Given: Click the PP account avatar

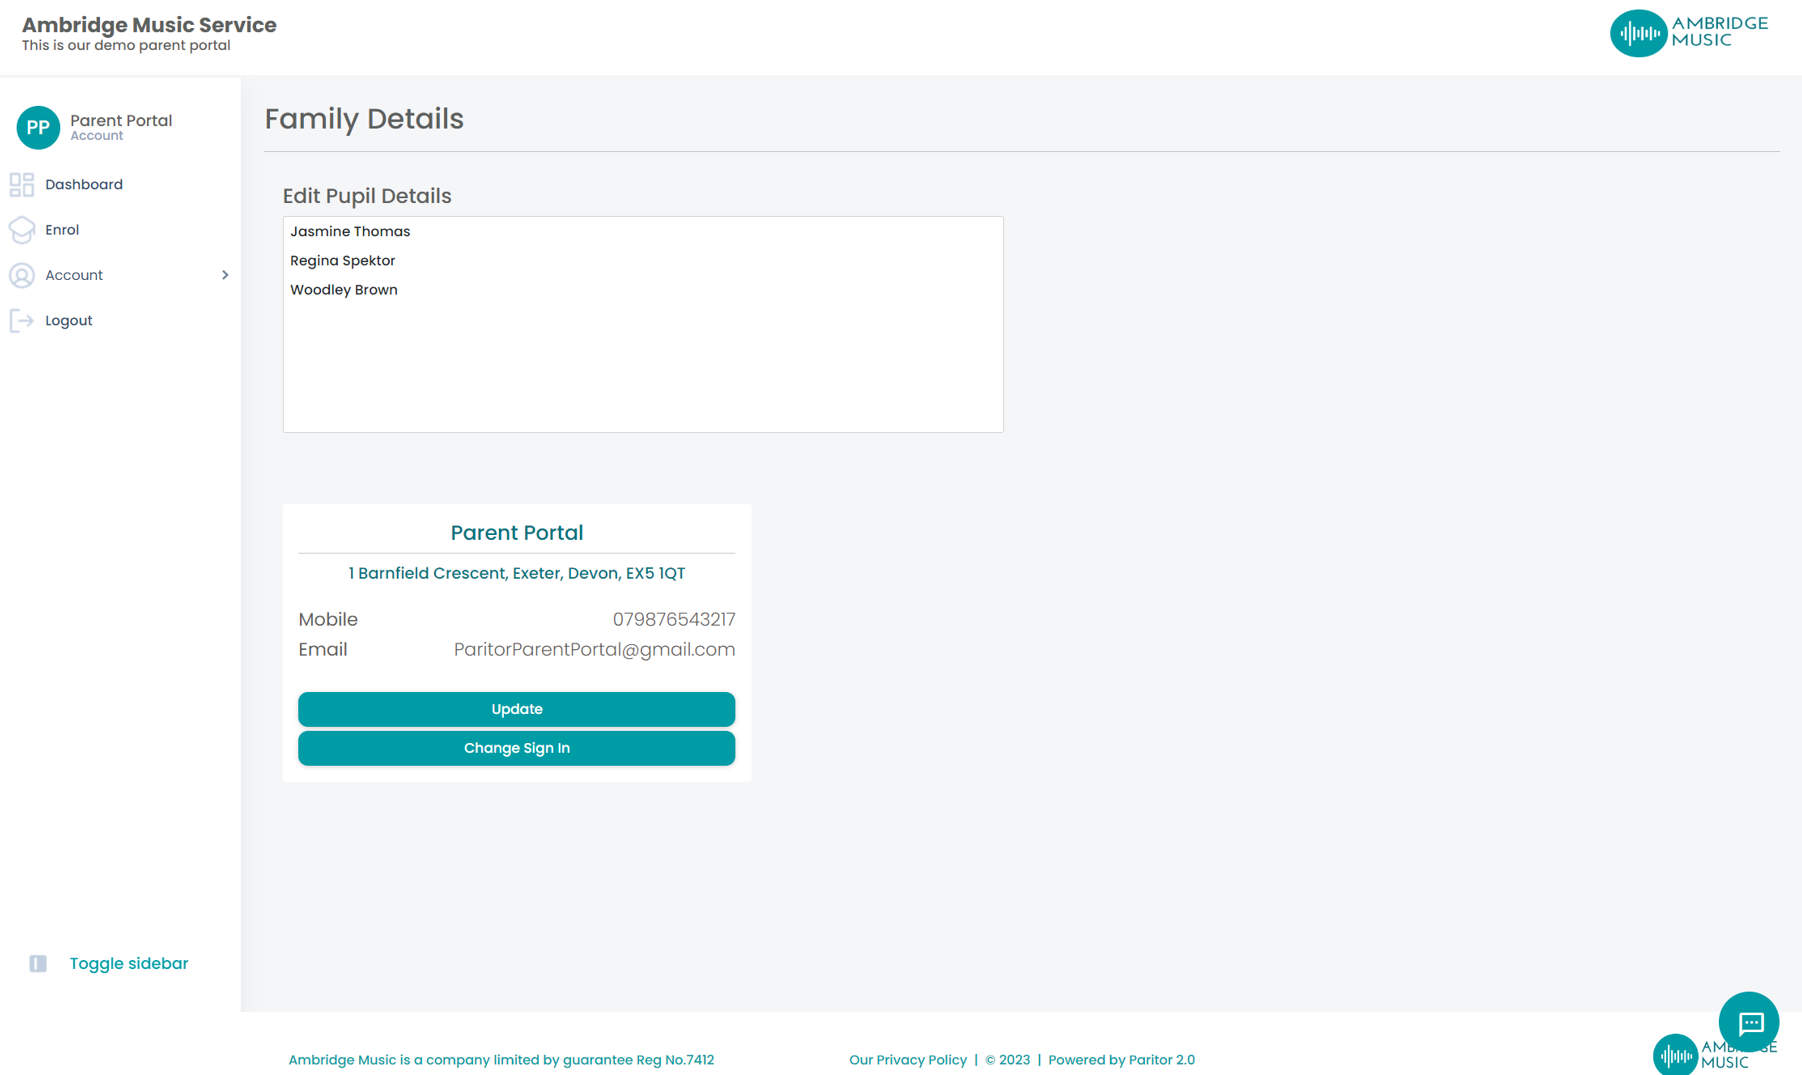Looking at the screenshot, I should coord(38,127).
